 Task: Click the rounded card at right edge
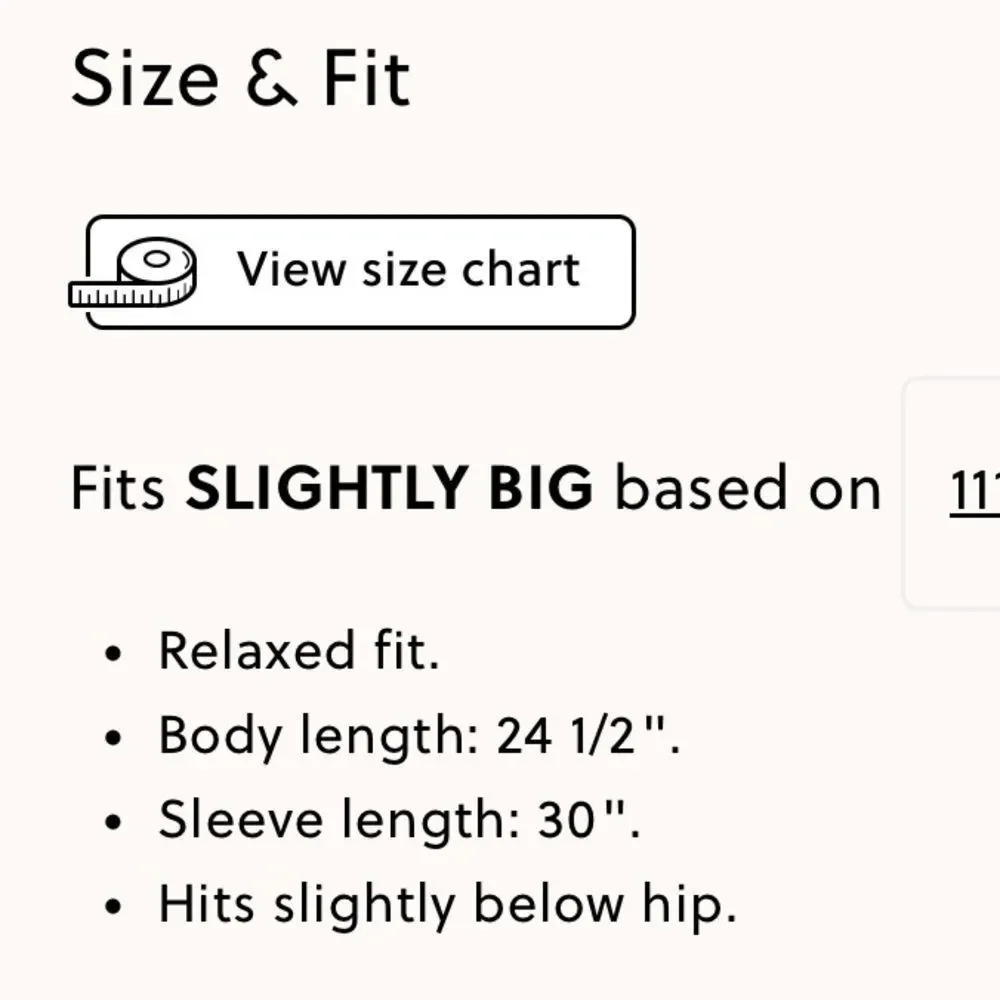pos(952,493)
